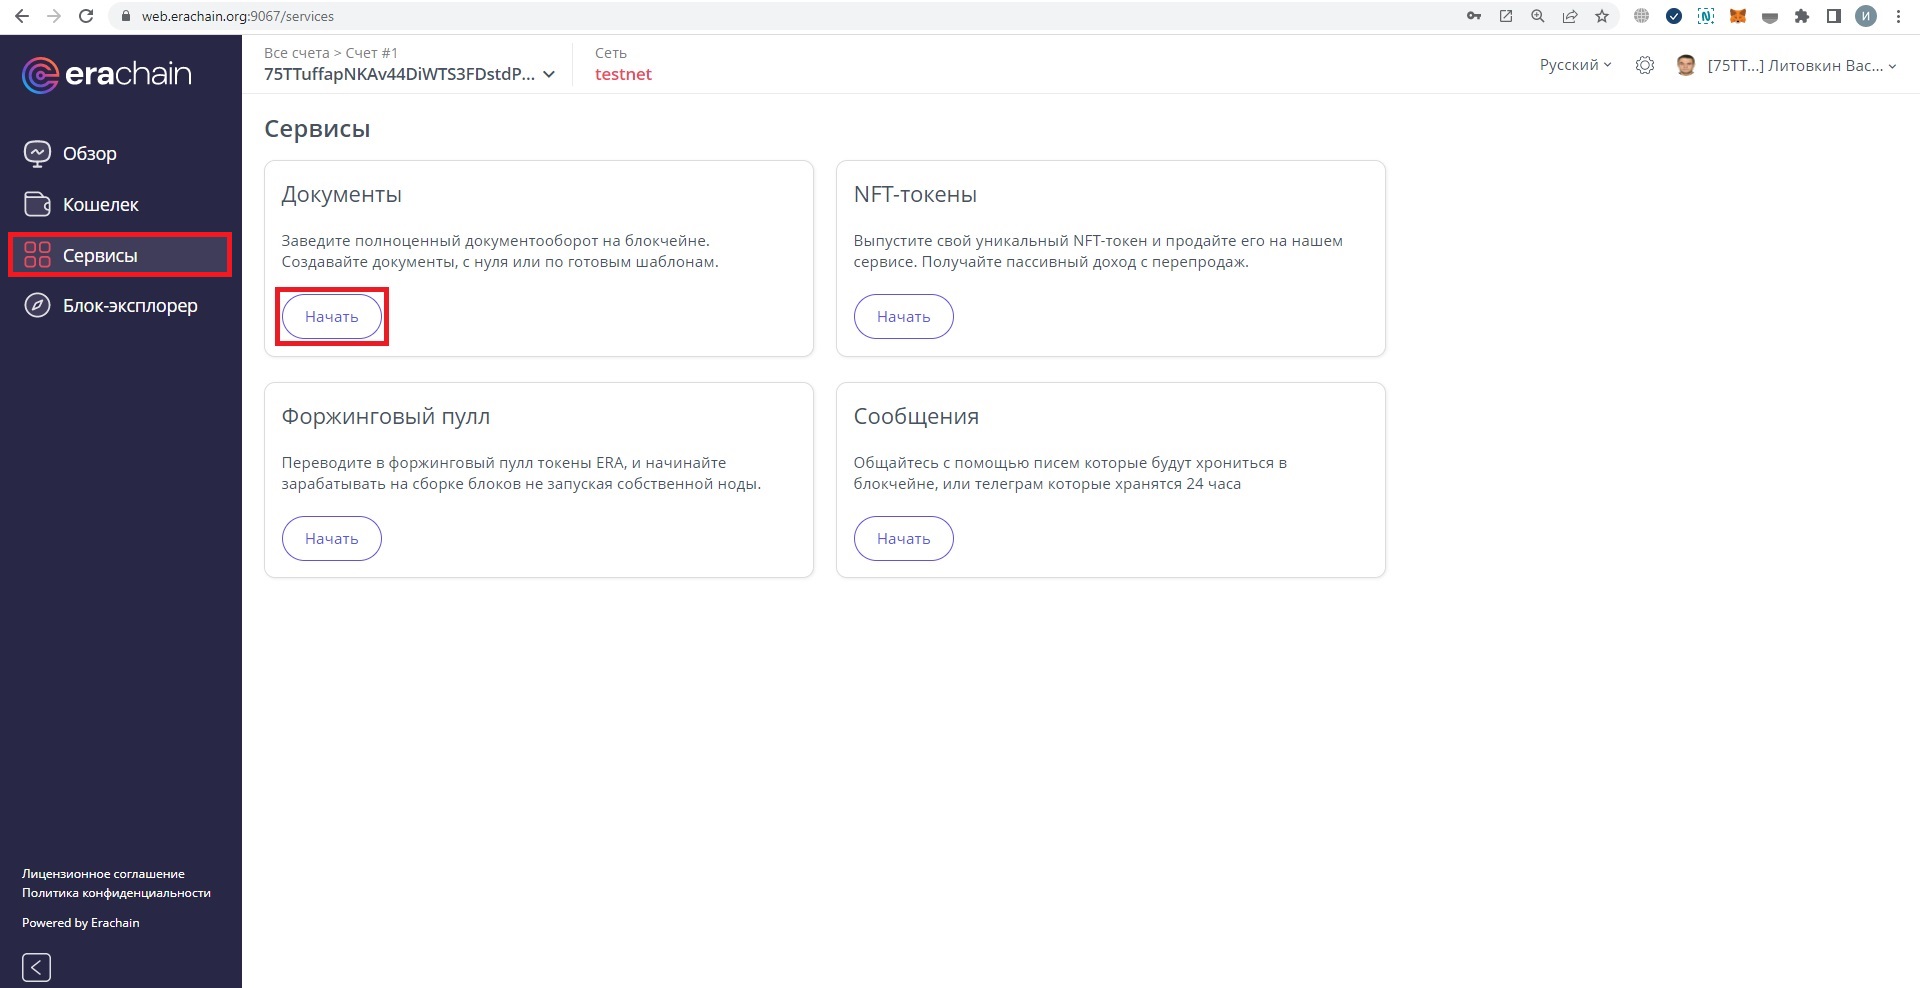Open the Русский language dropdown
1920x988 pixels.
pyautogui.click(x=1575, y=65)
